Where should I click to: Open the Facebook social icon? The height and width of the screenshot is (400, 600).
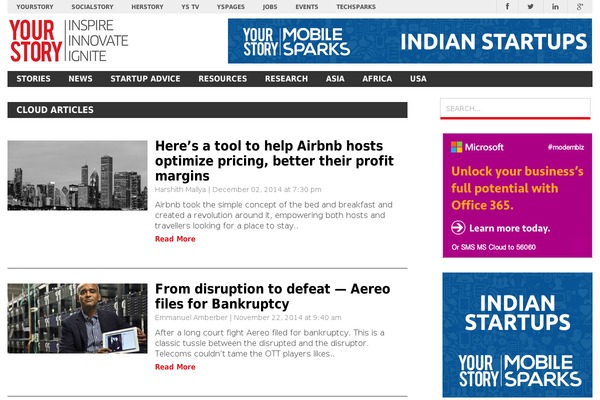point(507,7)
